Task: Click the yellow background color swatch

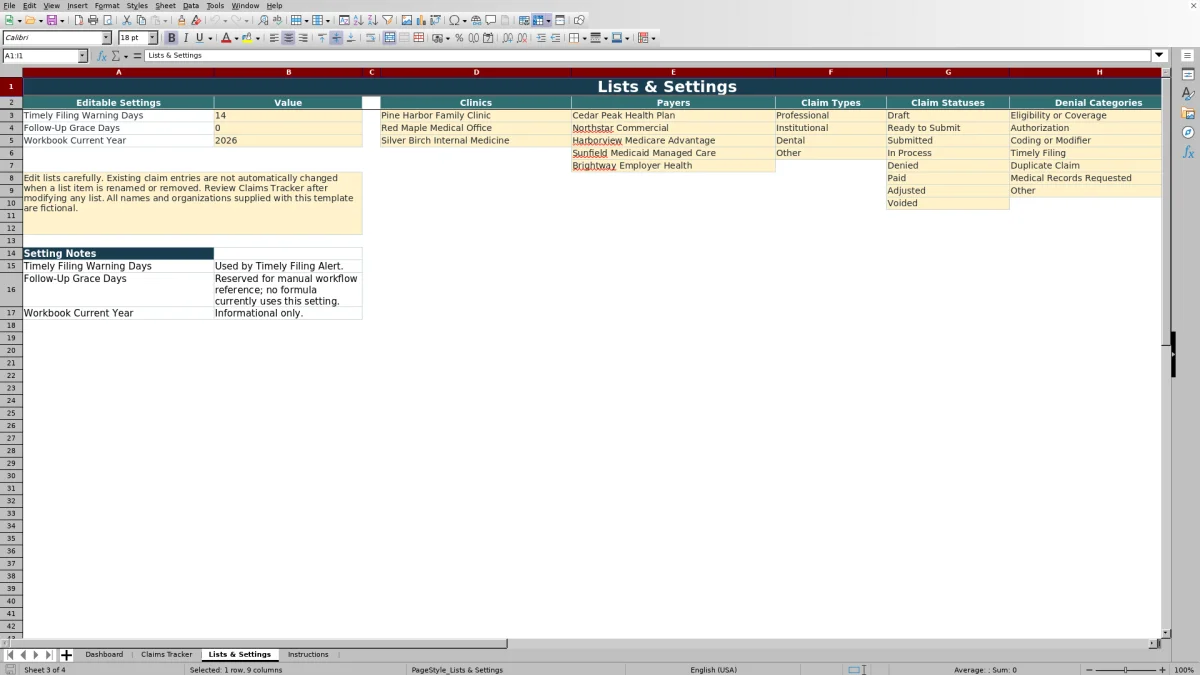Action: coord(247,38)
